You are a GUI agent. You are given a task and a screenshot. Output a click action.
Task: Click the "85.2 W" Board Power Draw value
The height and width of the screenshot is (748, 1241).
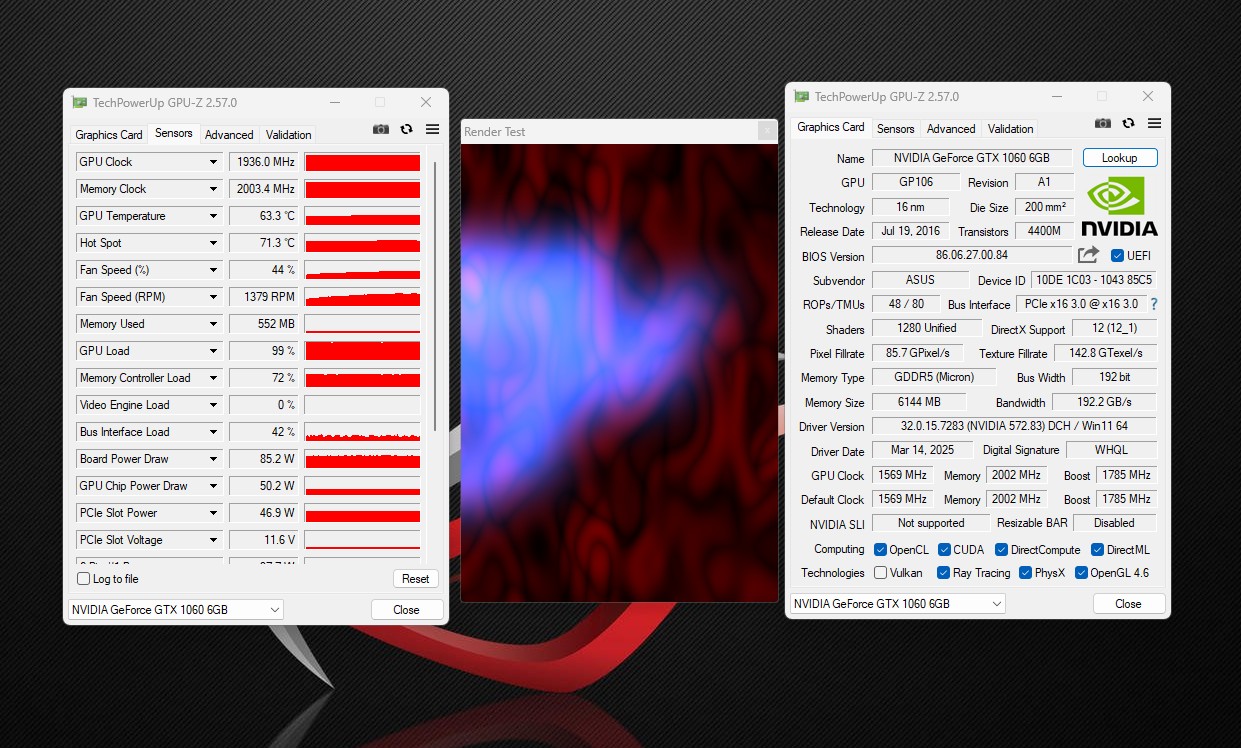264,459
